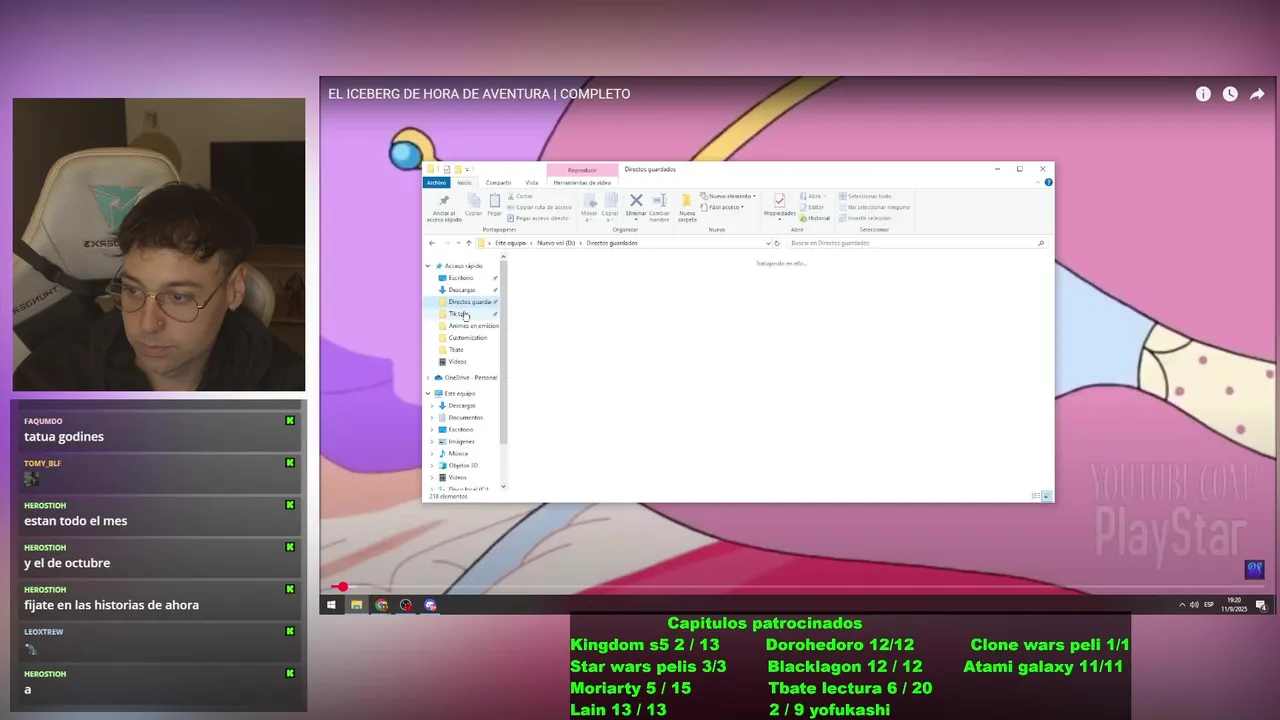The image size is (1280, 720).
Task: Click the Cambiar nombre icon
Action: [659, 201]
